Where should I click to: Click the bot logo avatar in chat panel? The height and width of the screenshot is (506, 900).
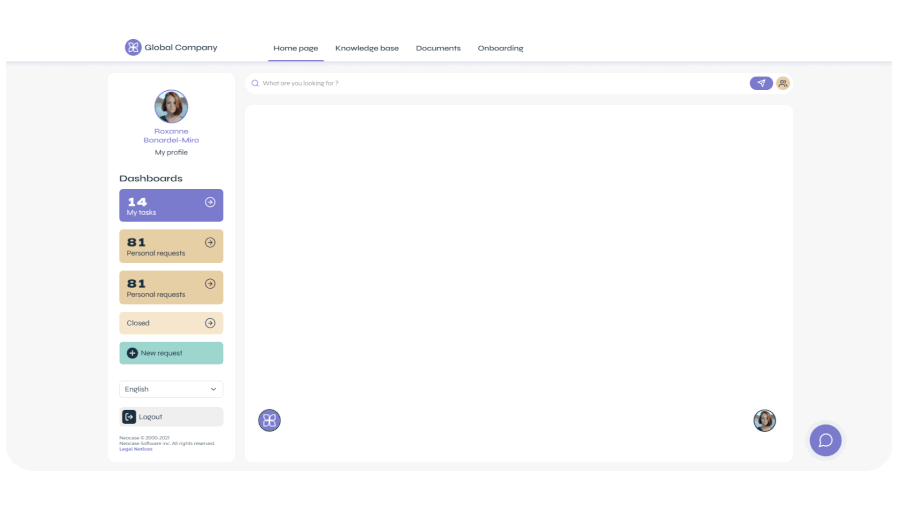(269, 420)
